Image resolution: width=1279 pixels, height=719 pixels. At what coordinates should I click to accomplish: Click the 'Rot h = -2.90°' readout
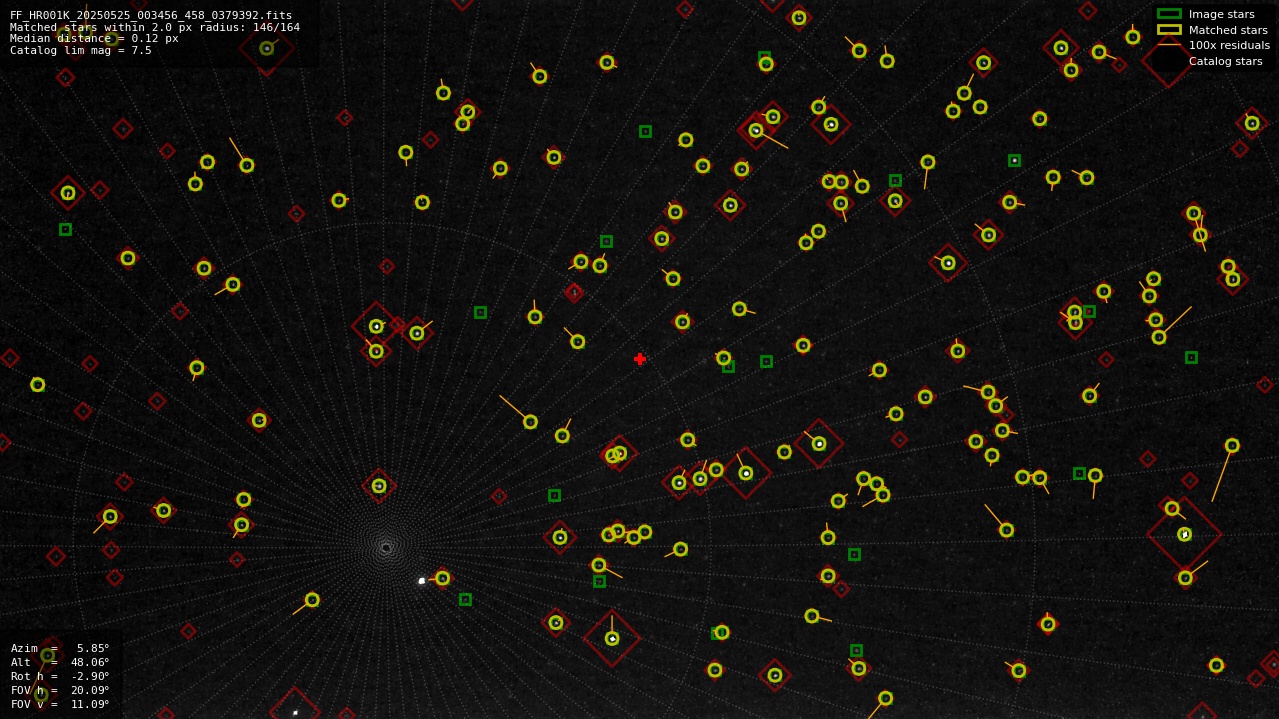[60, 676]
